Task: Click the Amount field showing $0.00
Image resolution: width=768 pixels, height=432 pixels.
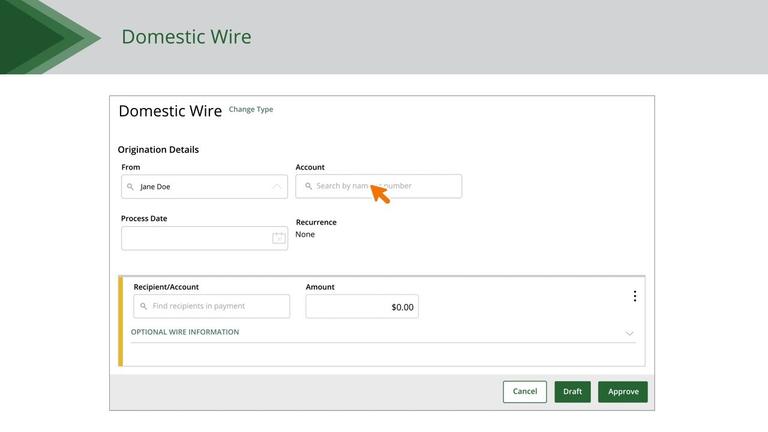Action: pyautogui.click(x=362, y=307)
